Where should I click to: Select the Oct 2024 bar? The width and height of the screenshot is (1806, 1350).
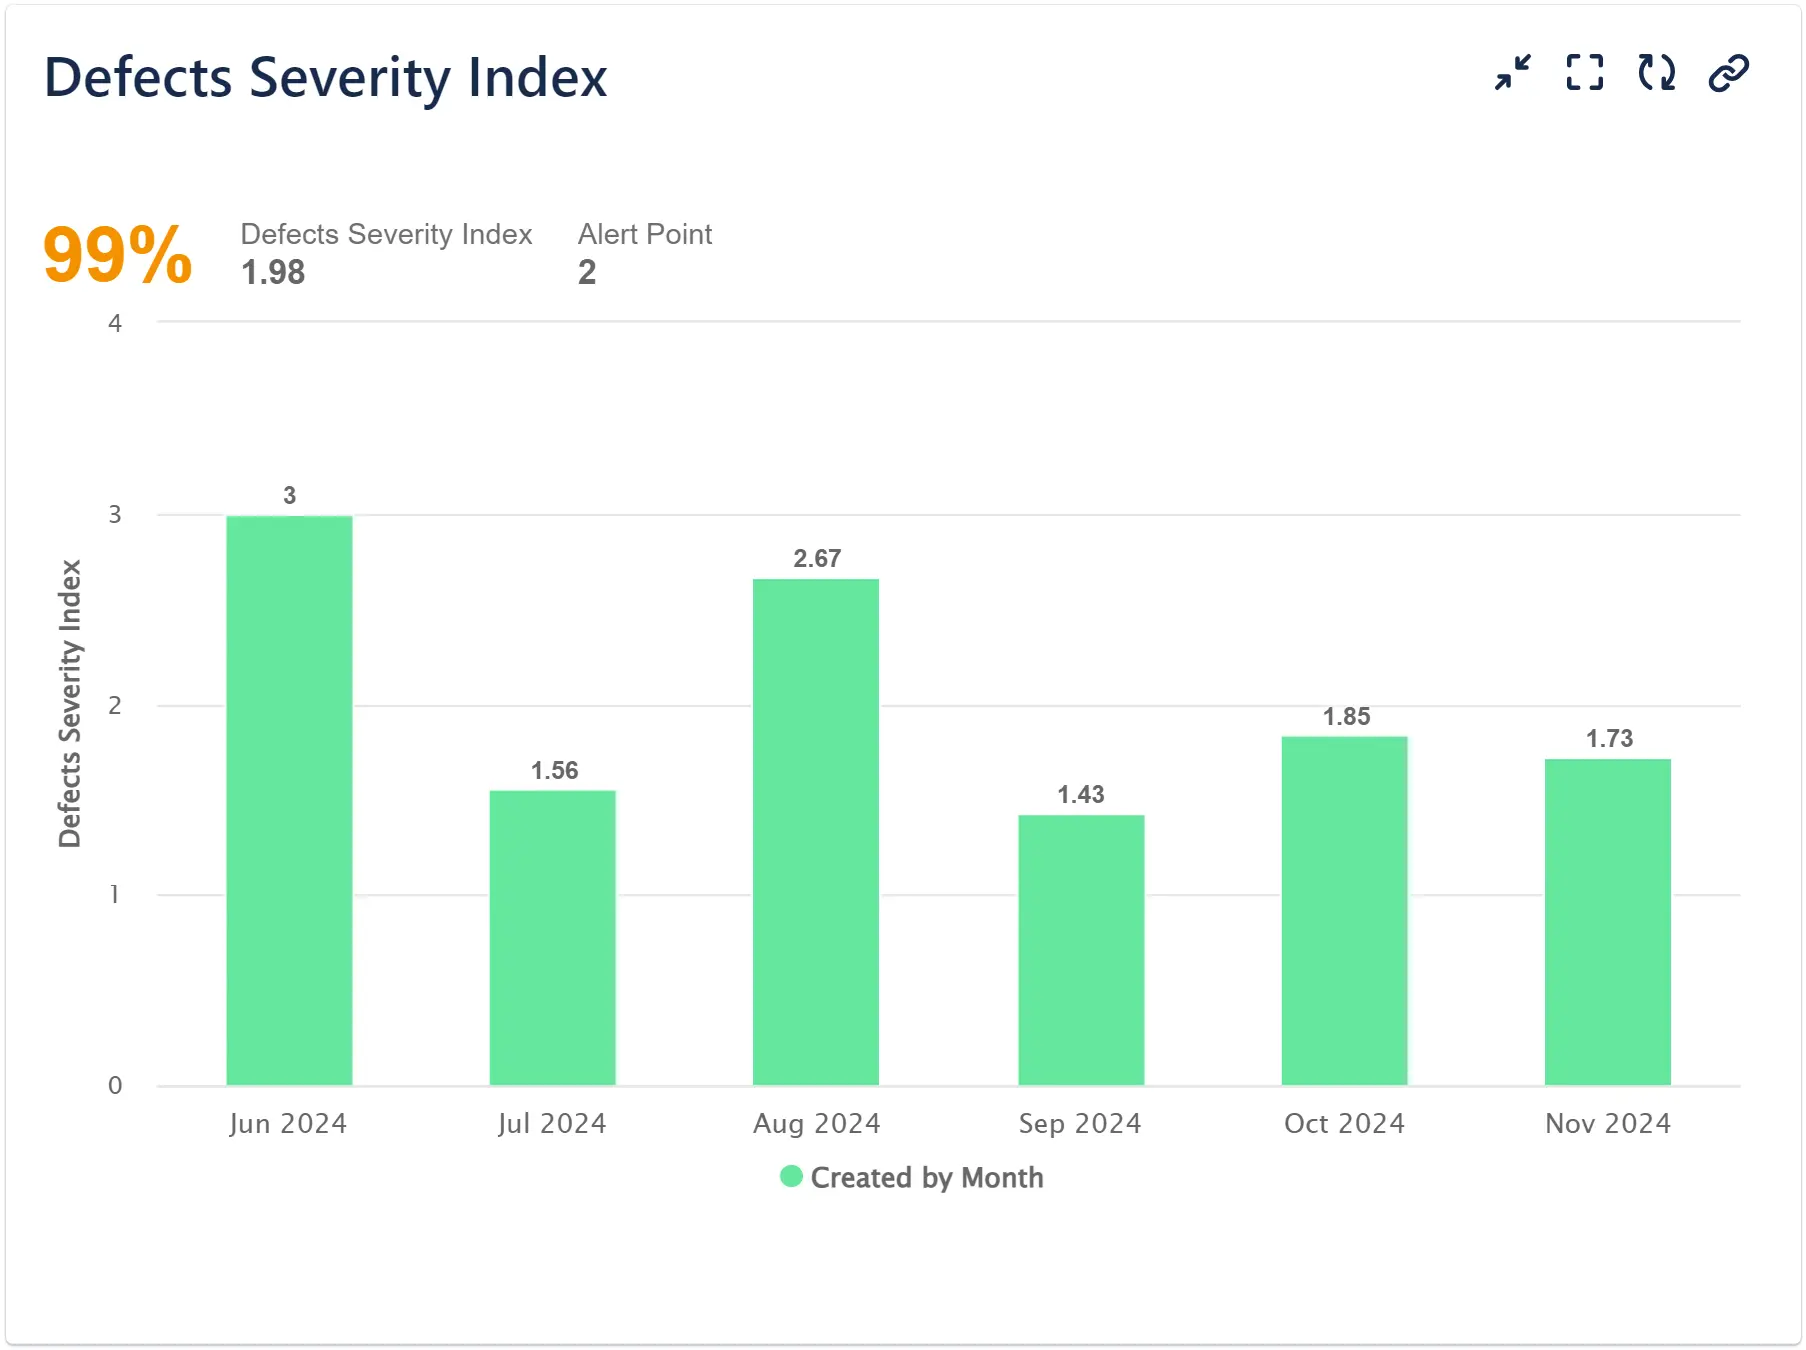(x=1344, y=910)
